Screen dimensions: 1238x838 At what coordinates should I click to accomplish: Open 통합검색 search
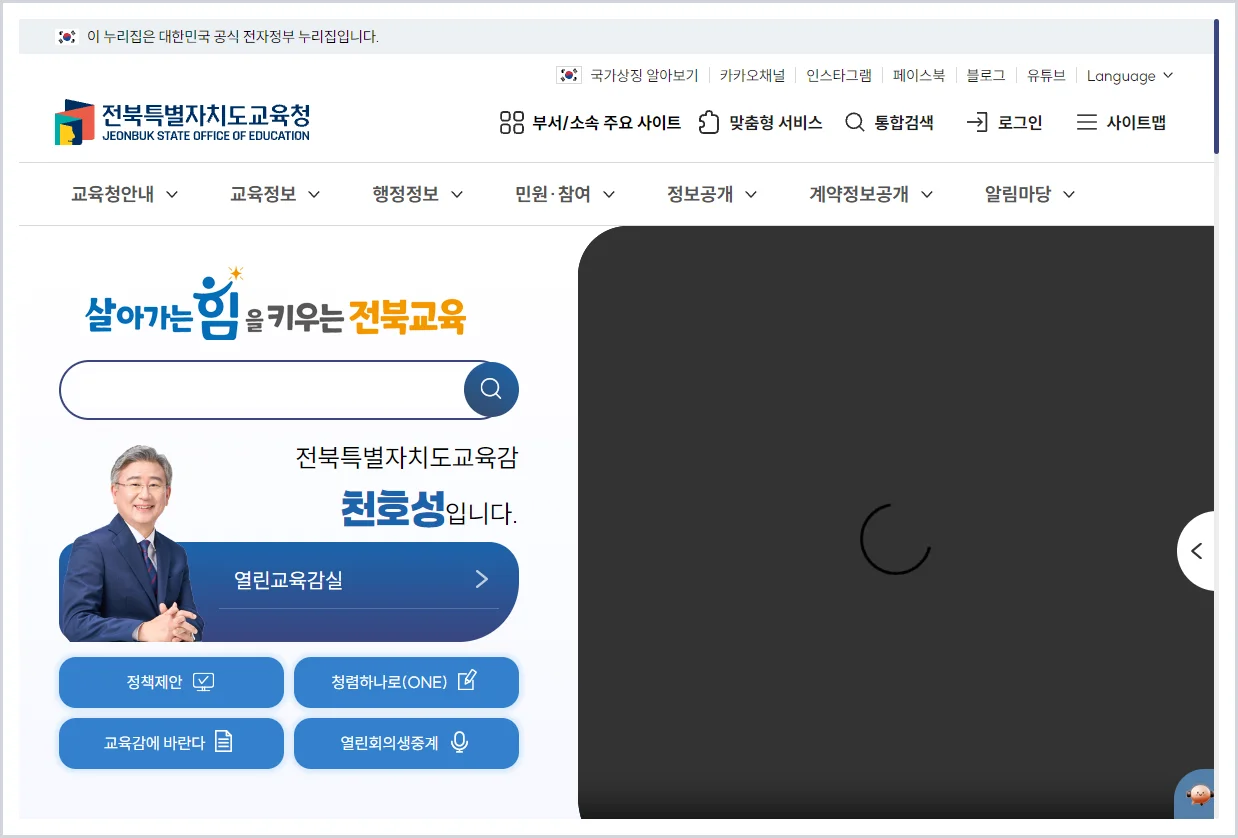click(x=889, y=123)
